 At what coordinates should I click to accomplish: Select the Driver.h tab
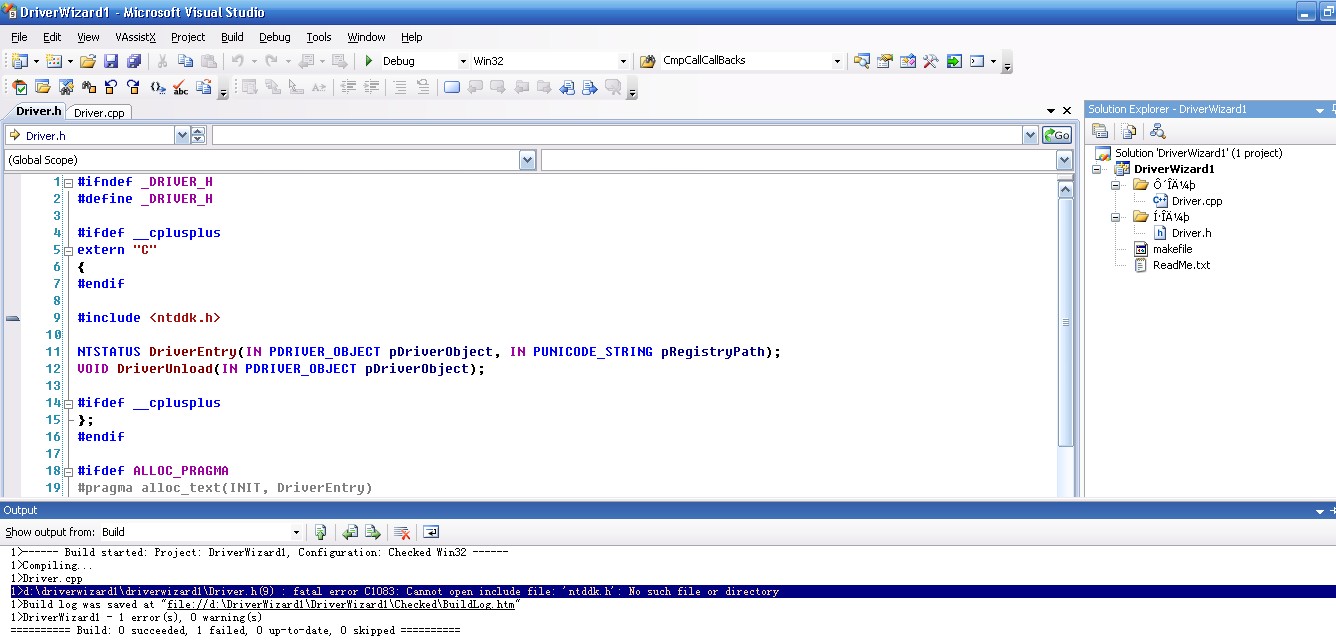[x=39, y=112]
